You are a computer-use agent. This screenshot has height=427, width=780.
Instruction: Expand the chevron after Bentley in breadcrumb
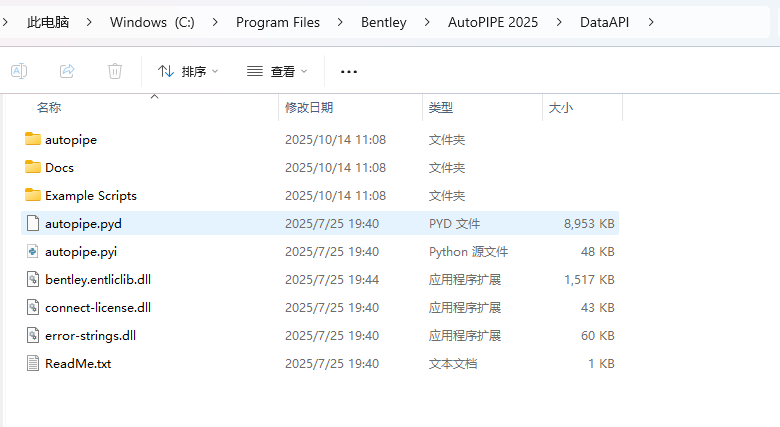point(427,22)
